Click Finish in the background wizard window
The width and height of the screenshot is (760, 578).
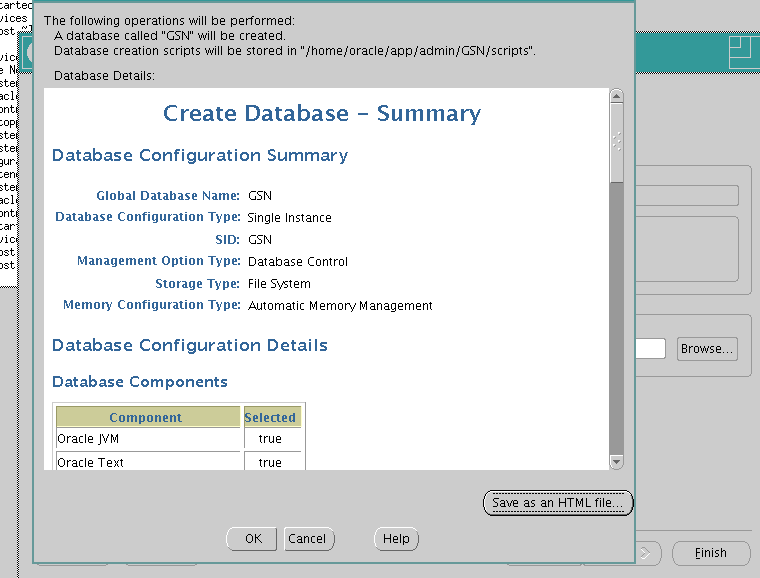click(711, 553)
